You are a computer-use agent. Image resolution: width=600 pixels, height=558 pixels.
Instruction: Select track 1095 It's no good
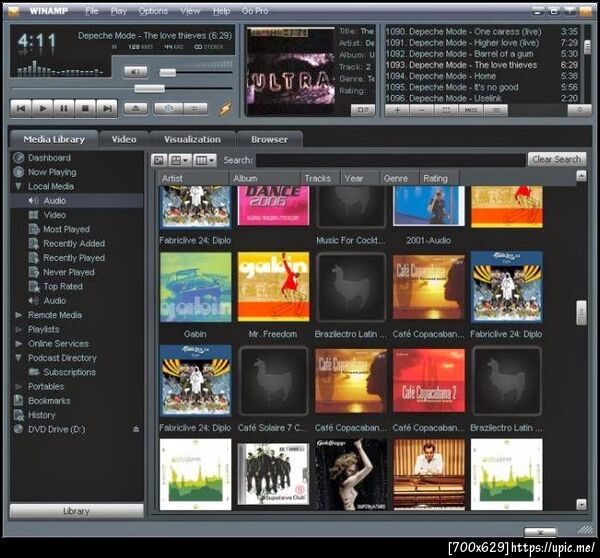tap(482, 87)
